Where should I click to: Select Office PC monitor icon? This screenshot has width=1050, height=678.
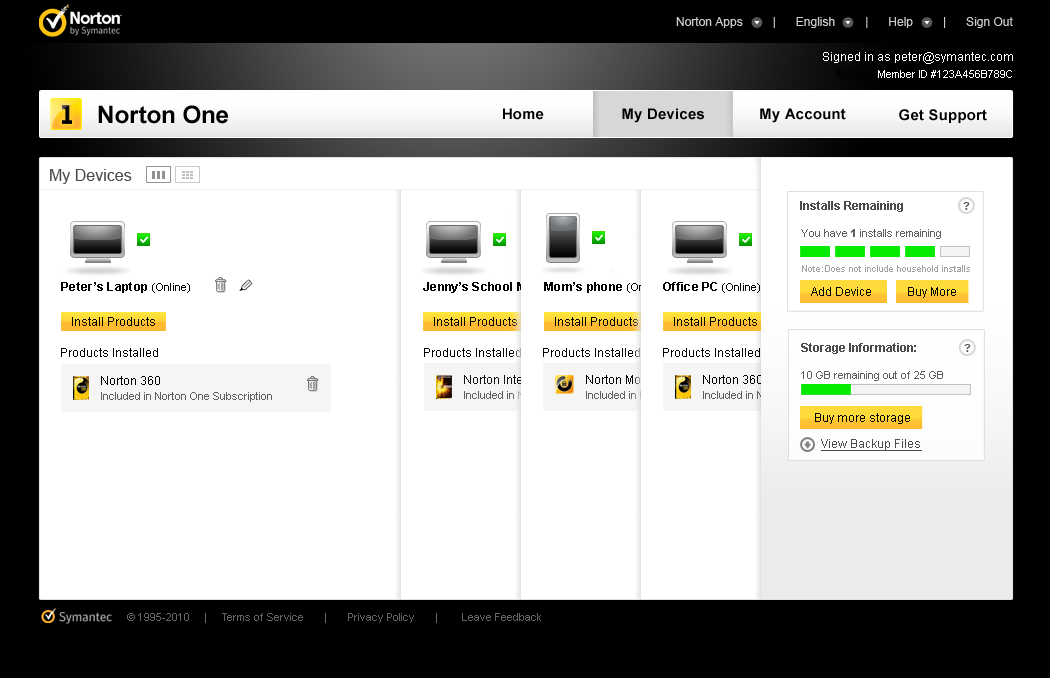699,243
